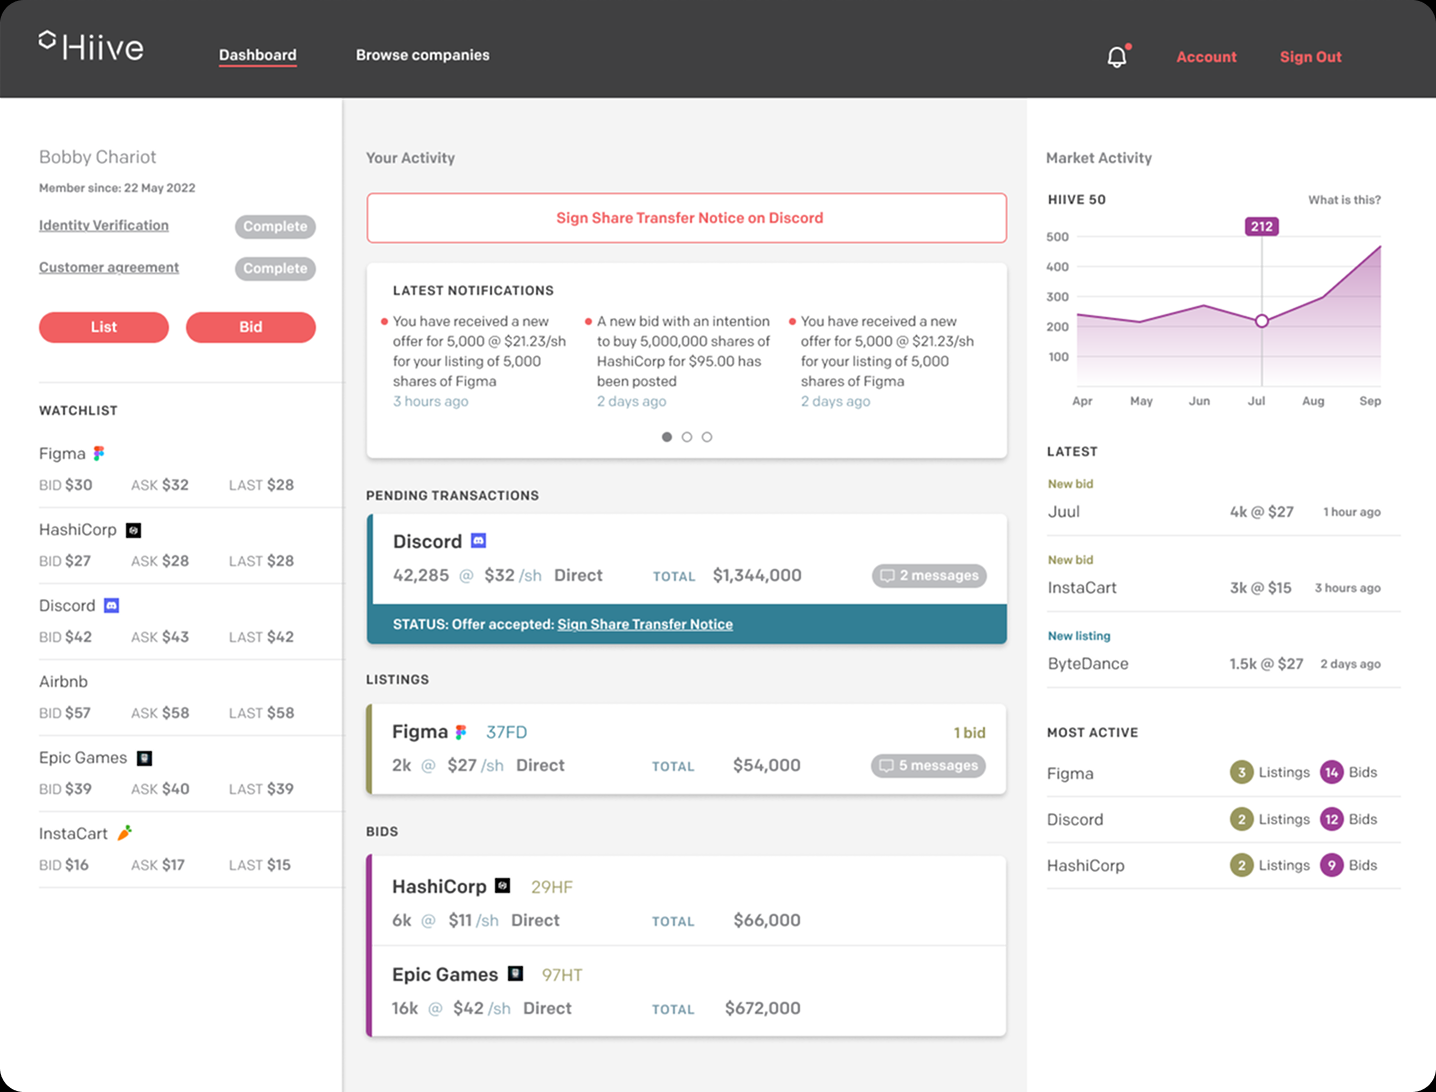Click Epic Games name in Bids card
The image size is (1436, 1092).
point(445,974)
